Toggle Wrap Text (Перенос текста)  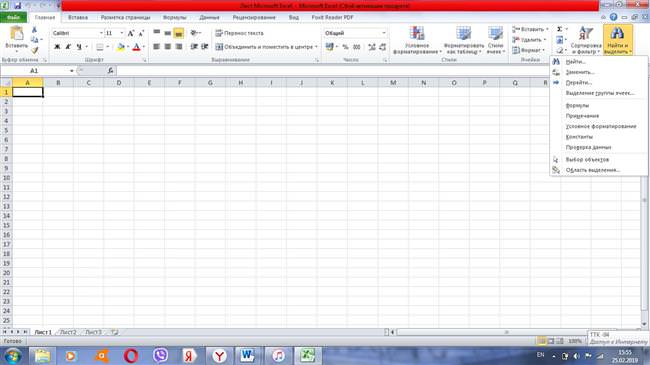239,33
